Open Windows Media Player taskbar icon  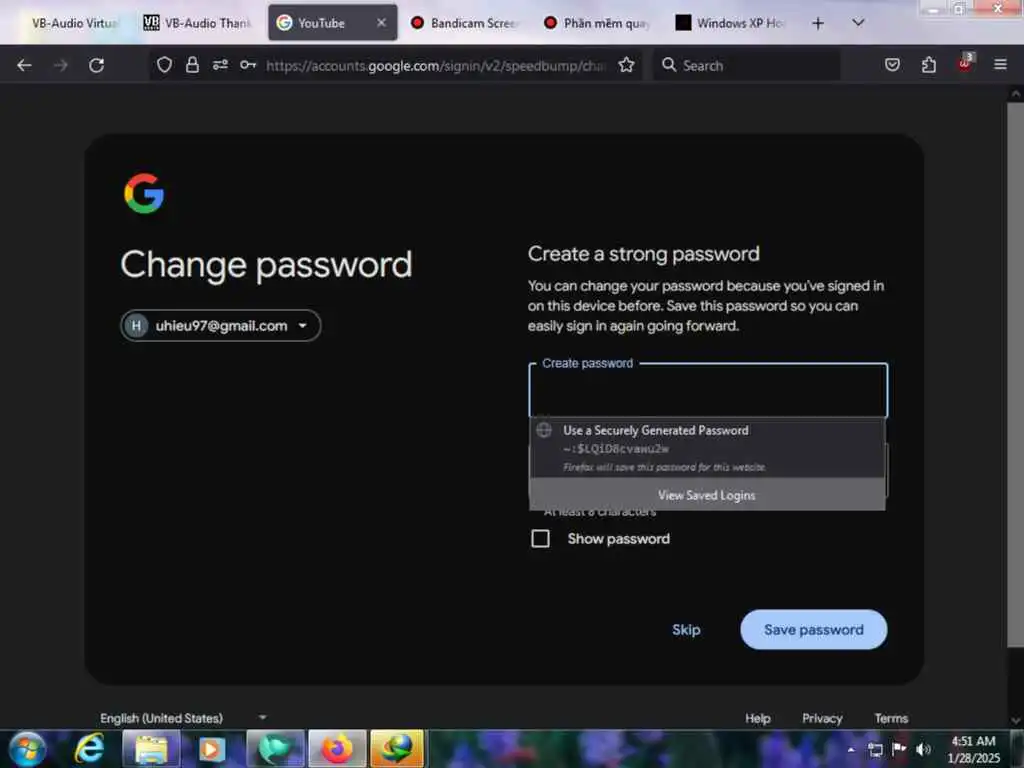(212, 748)
